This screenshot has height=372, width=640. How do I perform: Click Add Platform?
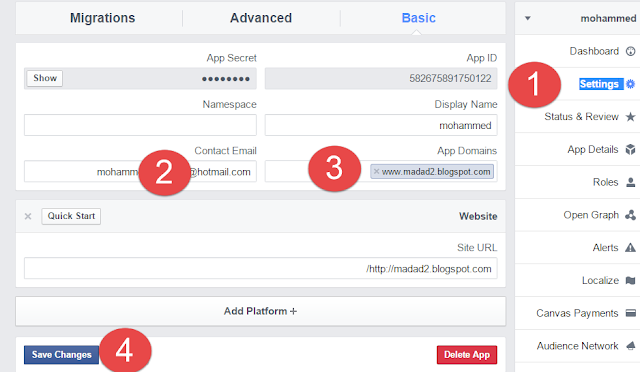[260, 311]
